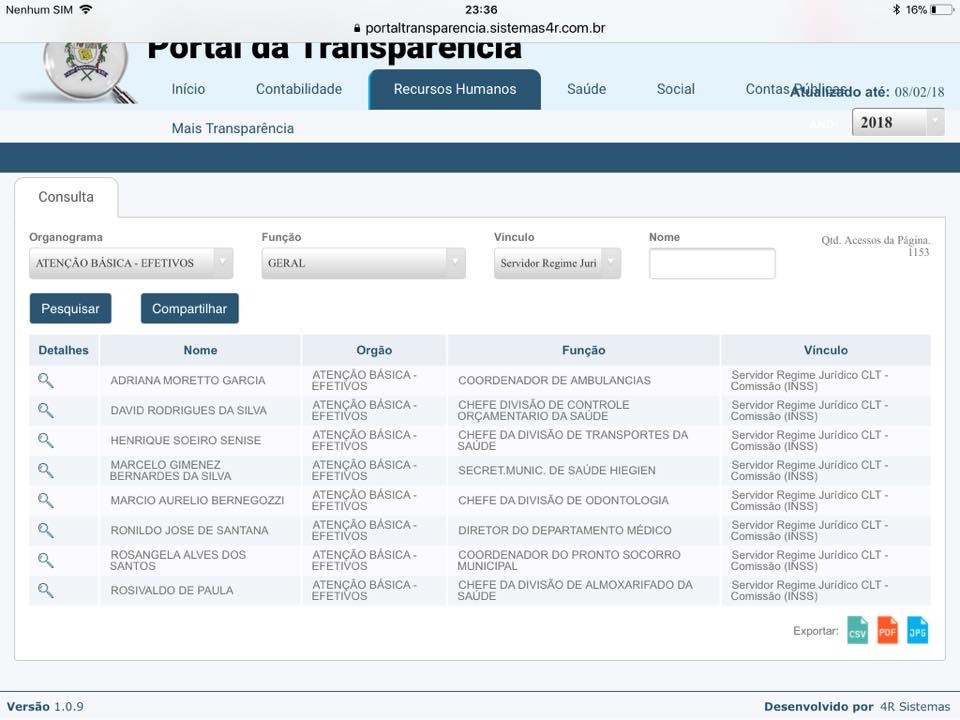Click CHEFE DA DIVISÃO DE ALMOXARIFADO cell
This screenshot has height=720, width=960.
575,590
